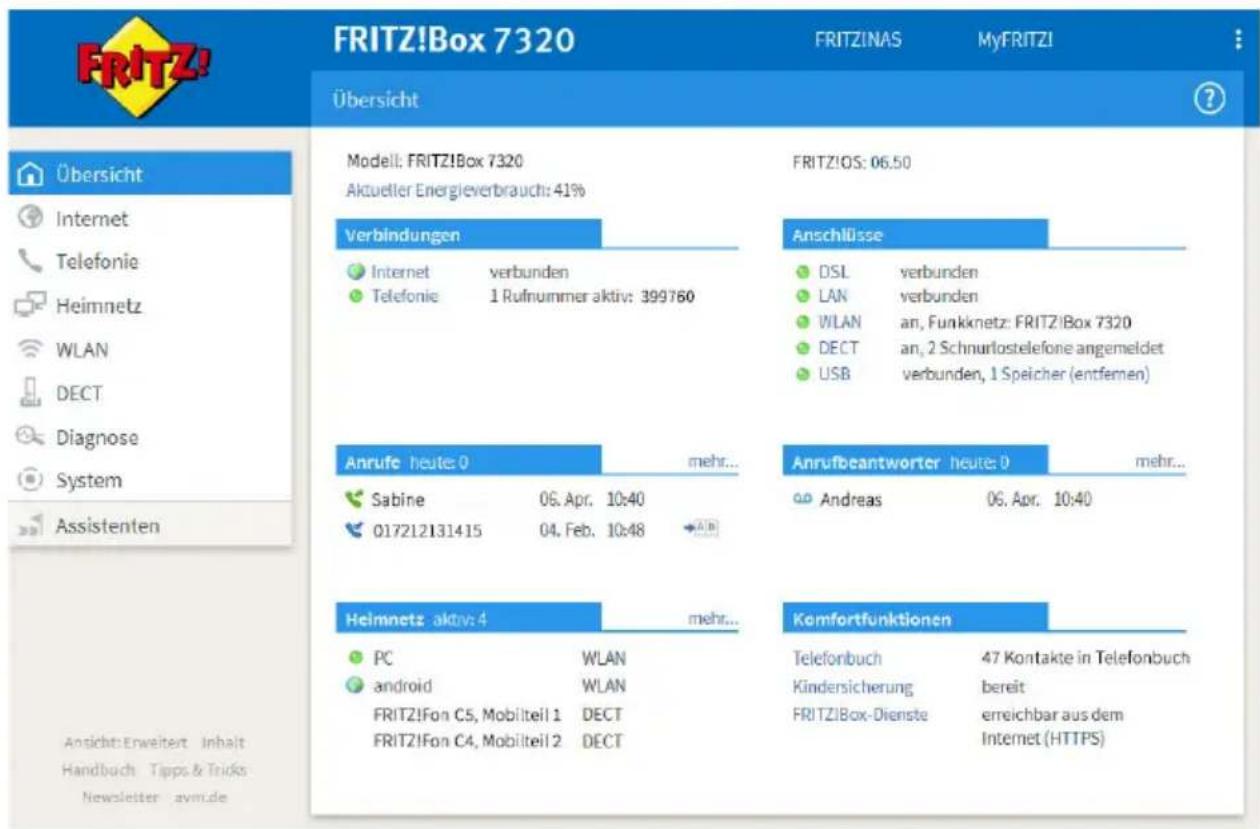Click the globe status icon beside Internet verbunden
Viewport: 1260px width, 829px height.
[356, 272]
